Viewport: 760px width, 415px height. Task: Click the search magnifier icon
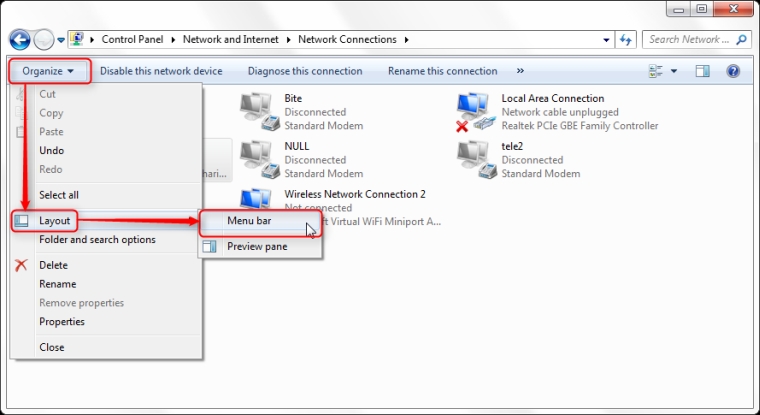point(742,40)
